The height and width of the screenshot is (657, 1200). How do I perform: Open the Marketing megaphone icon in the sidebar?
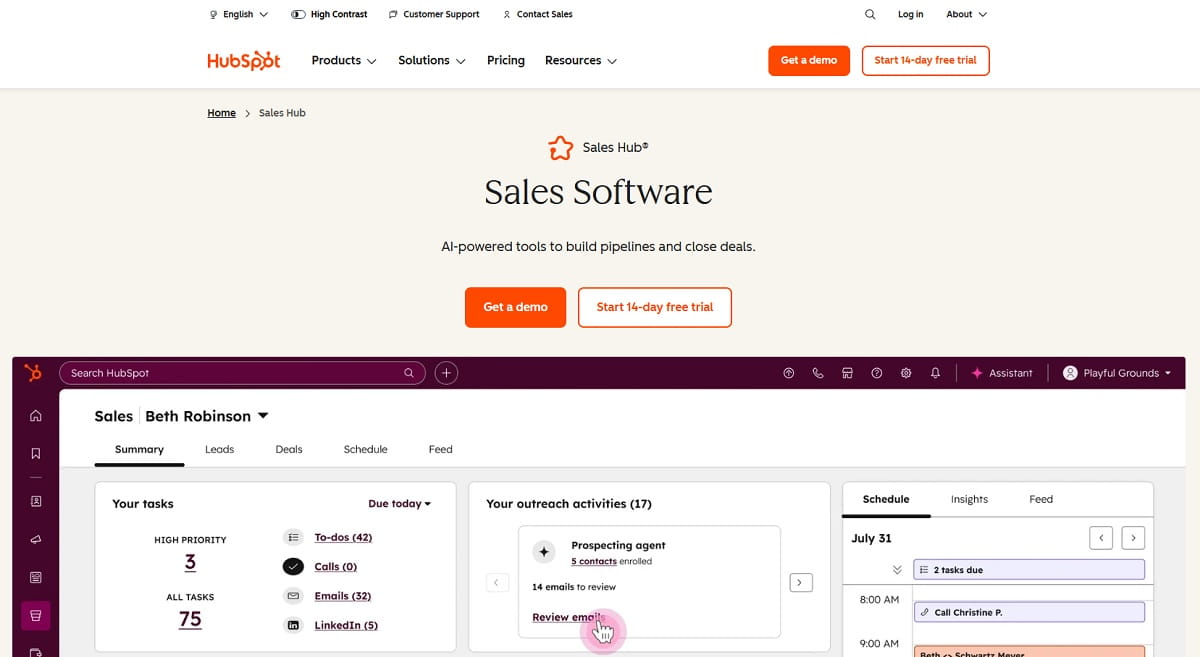36,539
